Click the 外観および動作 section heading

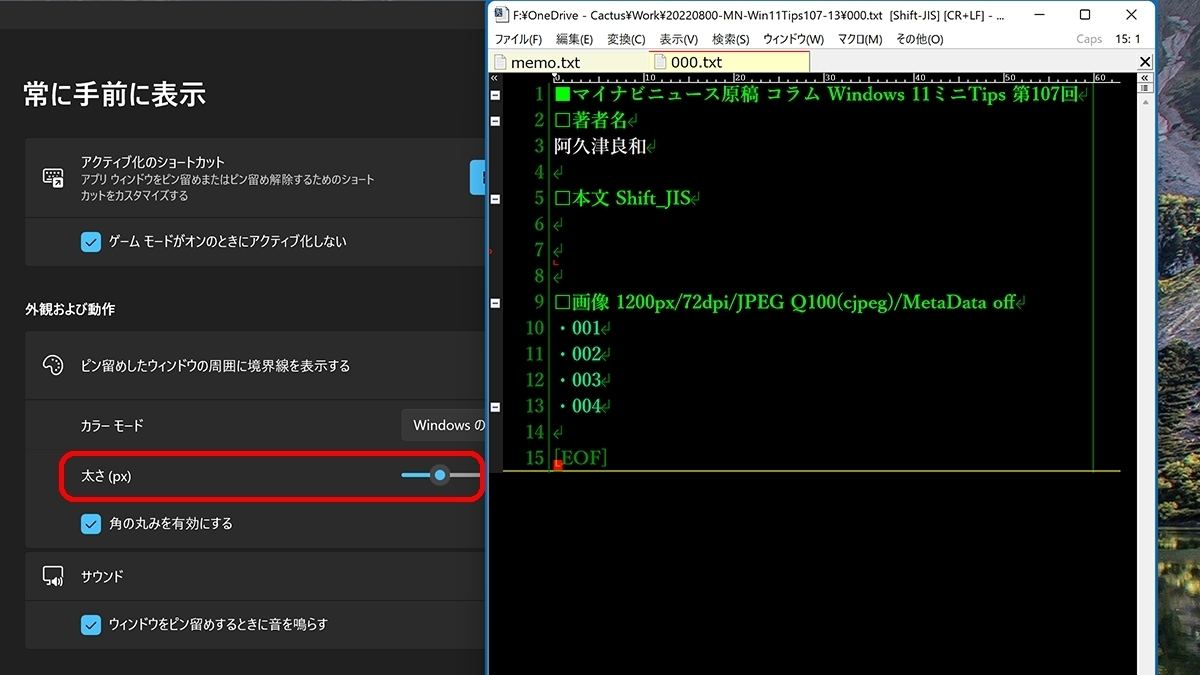pyautogui.click(x=70, y=309)
